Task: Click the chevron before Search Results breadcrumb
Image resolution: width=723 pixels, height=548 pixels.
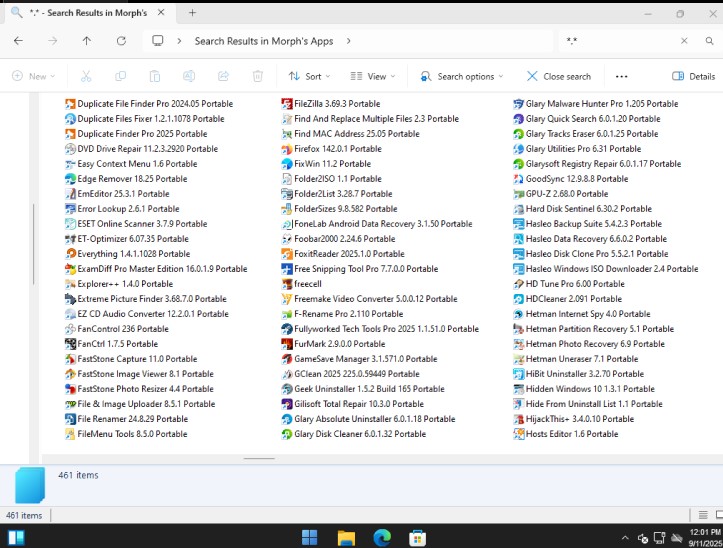Action: tap(179, 41)
